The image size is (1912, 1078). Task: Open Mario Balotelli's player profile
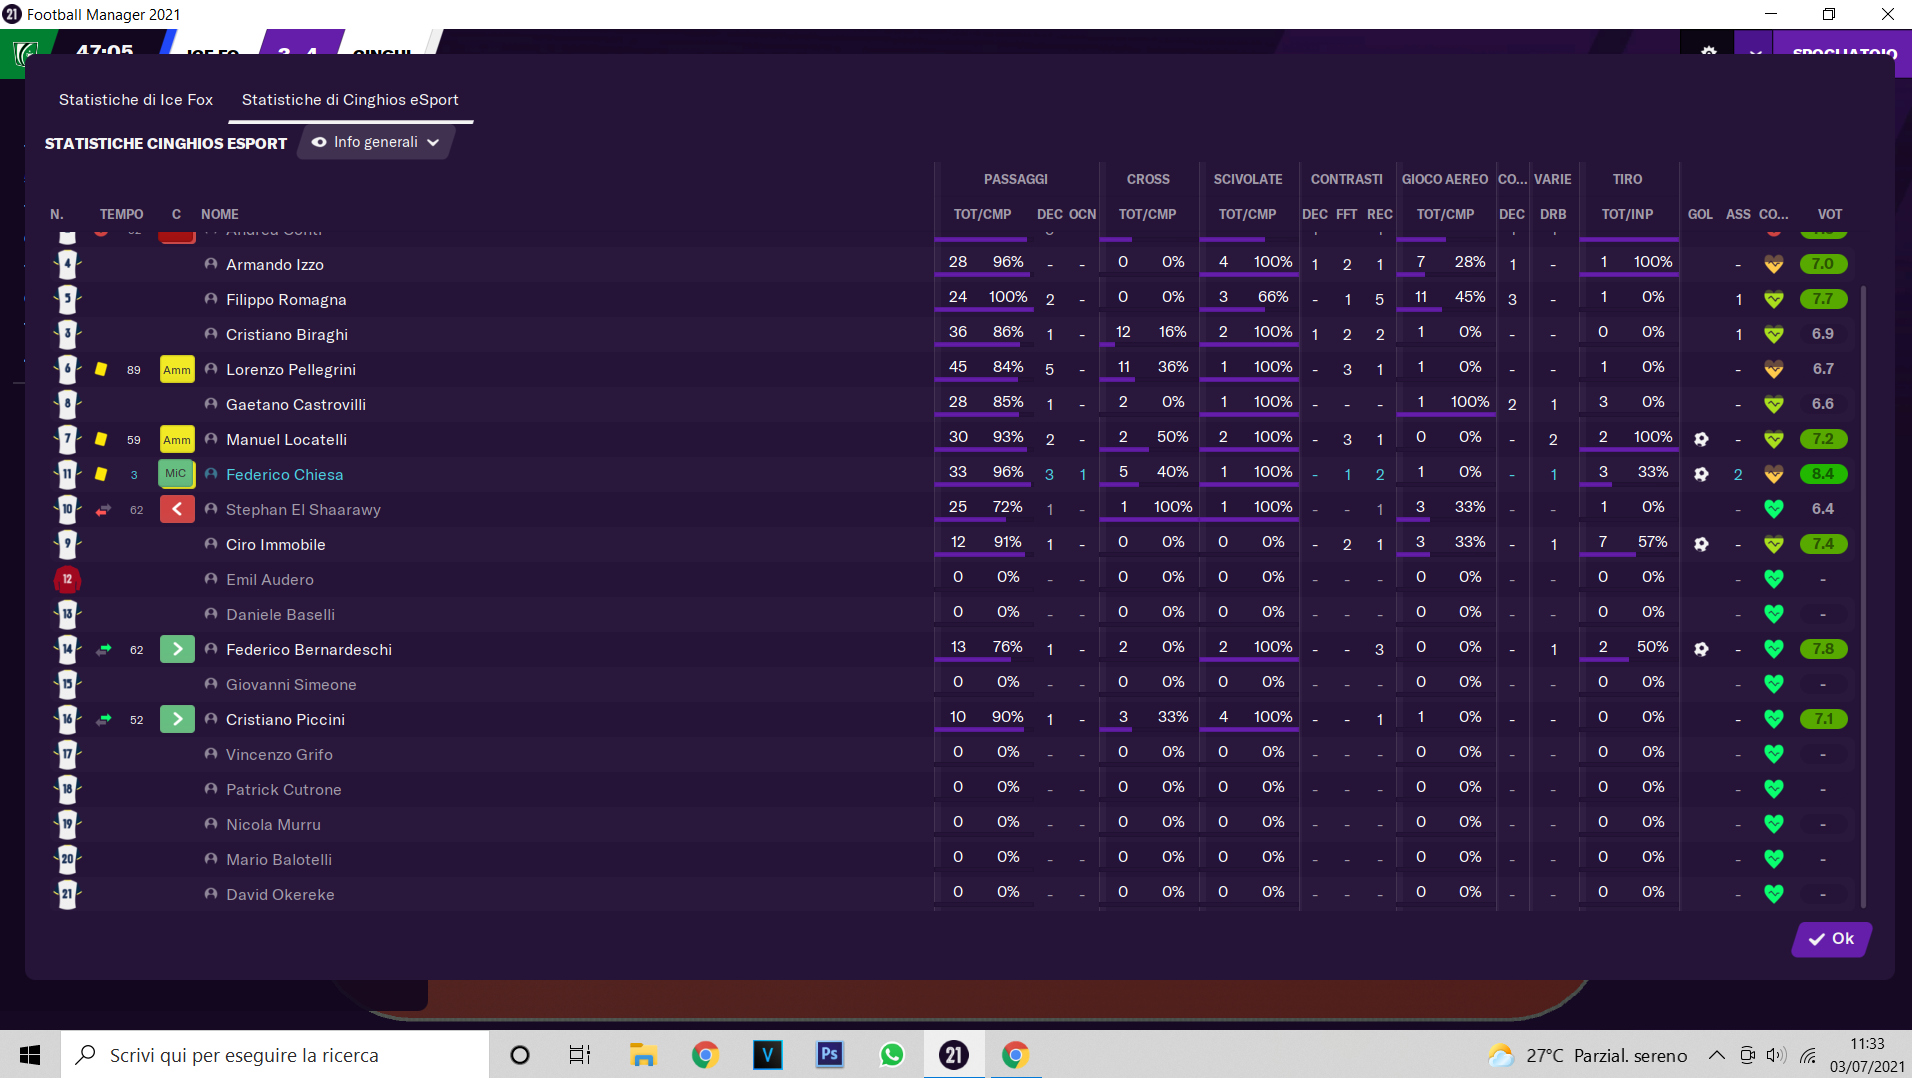(279, 860)
